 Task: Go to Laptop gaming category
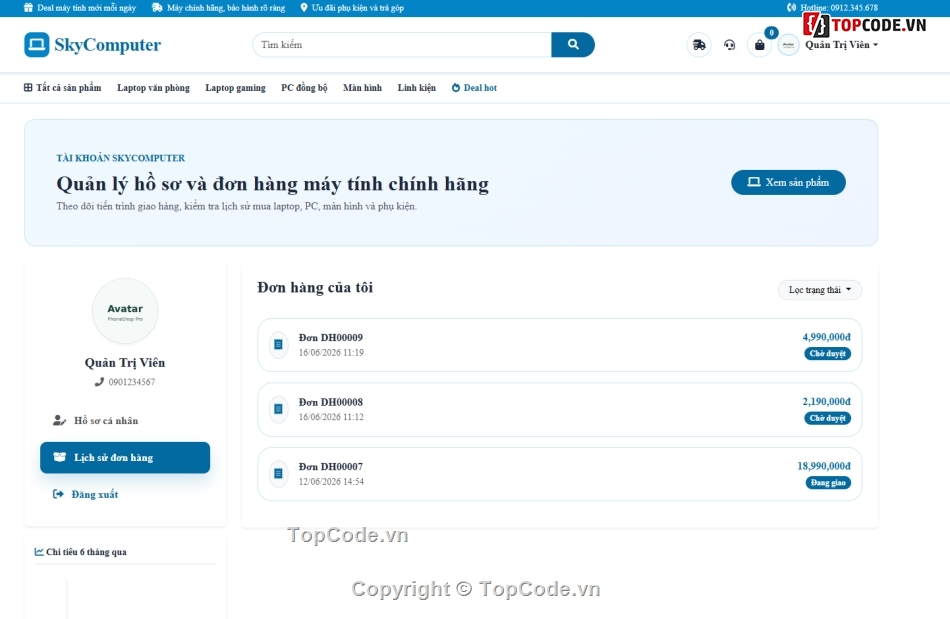tap(235, 88)
